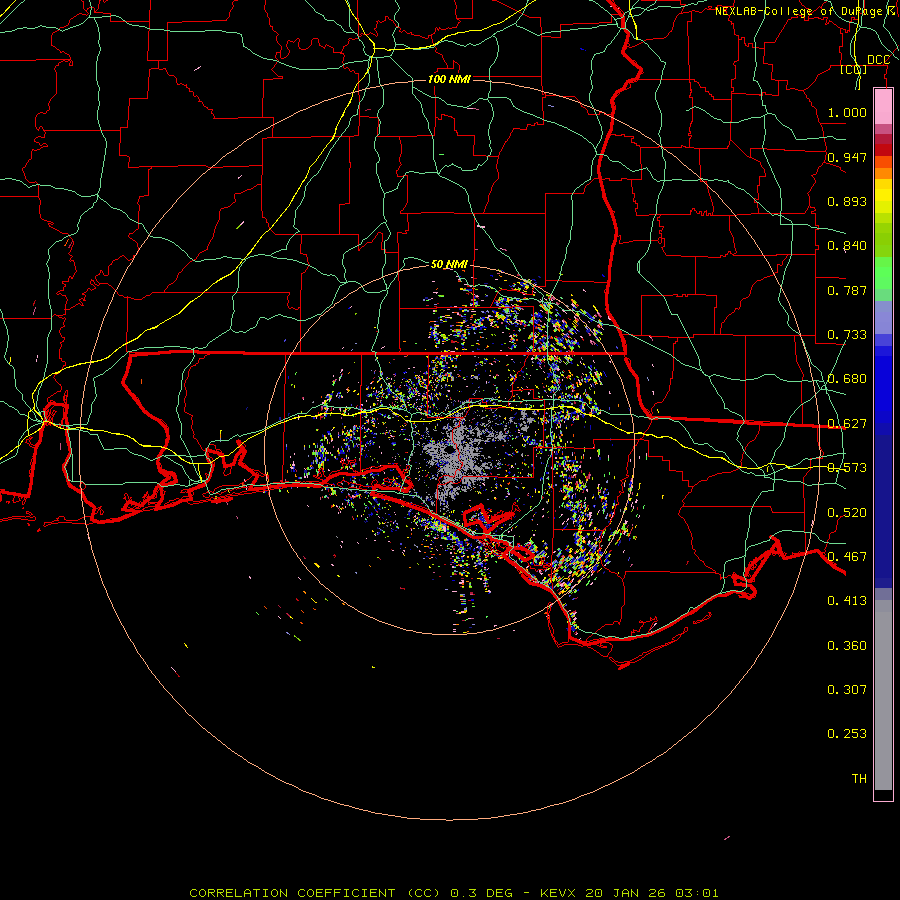This screenshot has height=900, width=900.
Task: Click the TH threshold label
Action: pyautogui.click(x=858, y=778)
